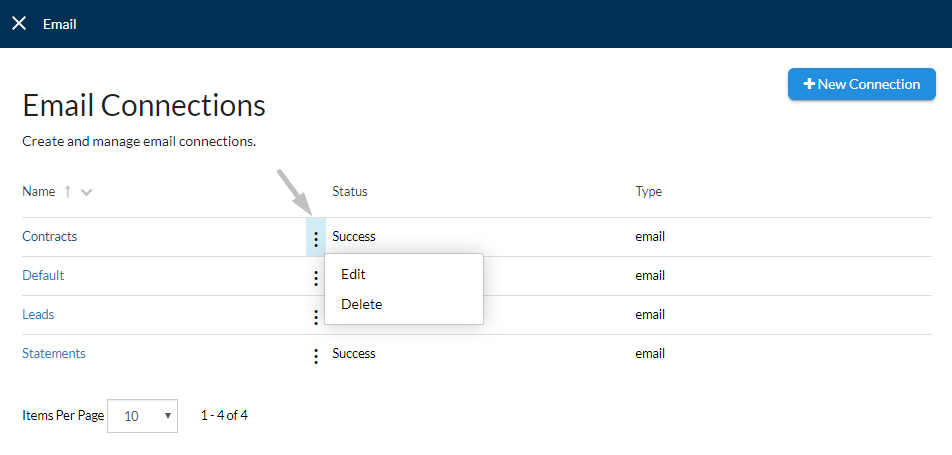The image size is (952, 455).
Task: Select the Success status in Statements row
Action: click(x=354, y=353)
